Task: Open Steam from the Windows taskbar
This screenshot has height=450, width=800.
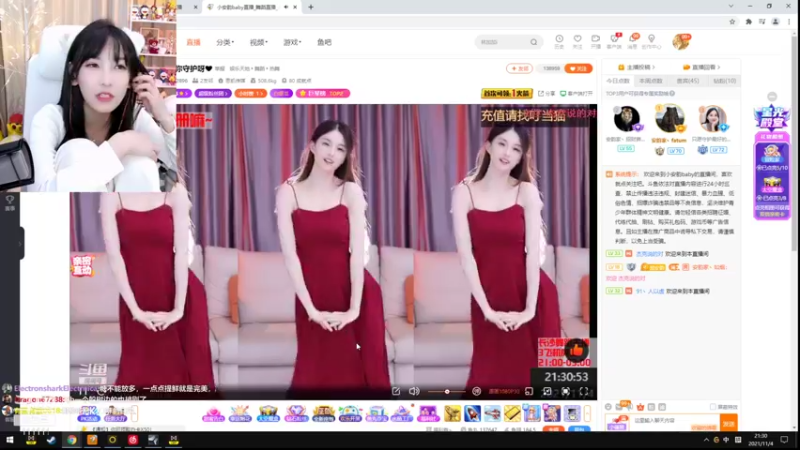Action: click(51, 440)
